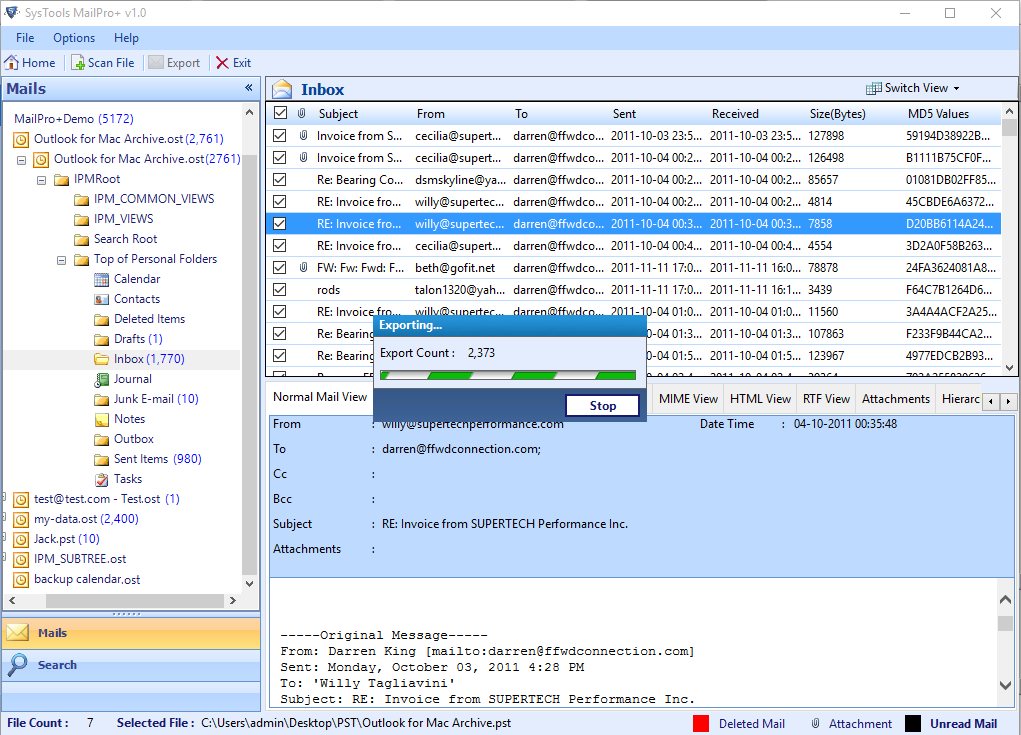Click the mail list scroll up arrow
The width and height of the screenshot is (1021, 735).
click(x=1009, y=112)
